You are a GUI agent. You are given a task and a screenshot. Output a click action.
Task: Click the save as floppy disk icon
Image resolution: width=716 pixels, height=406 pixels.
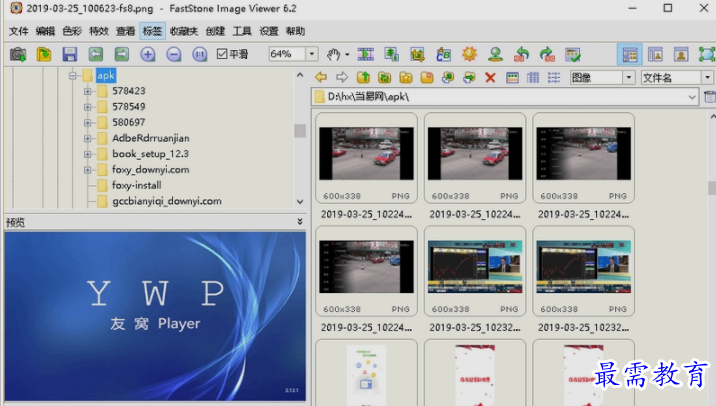tap(69, 54)
